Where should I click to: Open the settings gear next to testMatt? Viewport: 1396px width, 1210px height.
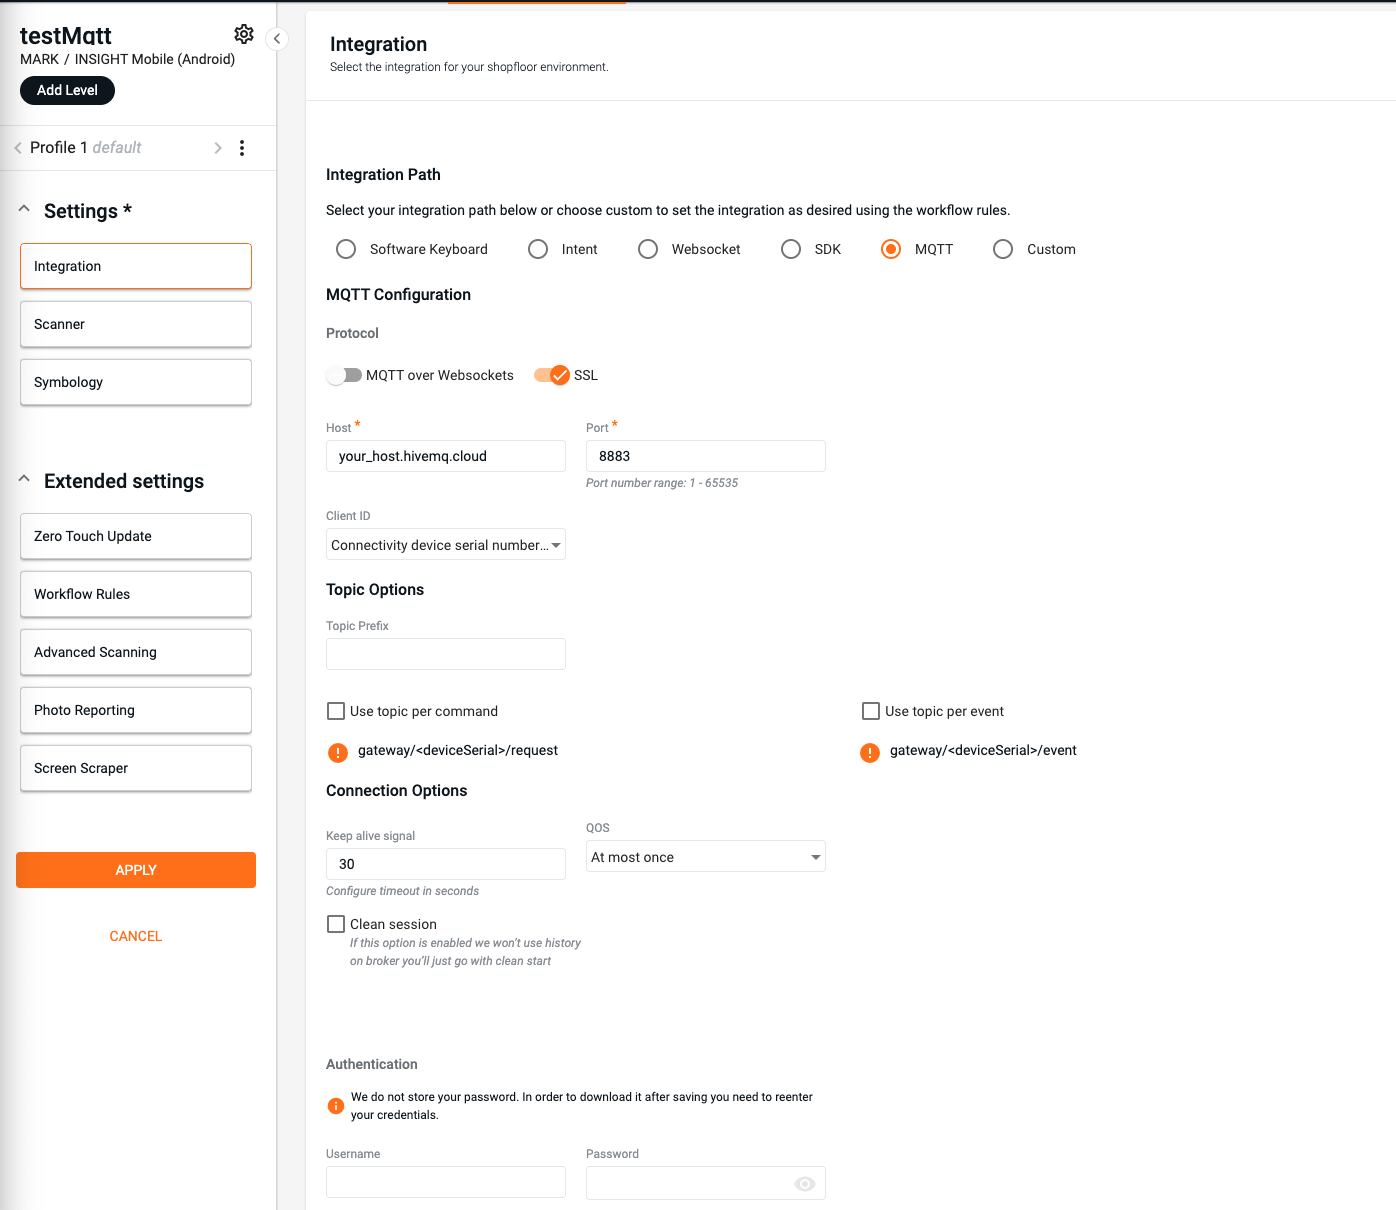pos(244,34)
